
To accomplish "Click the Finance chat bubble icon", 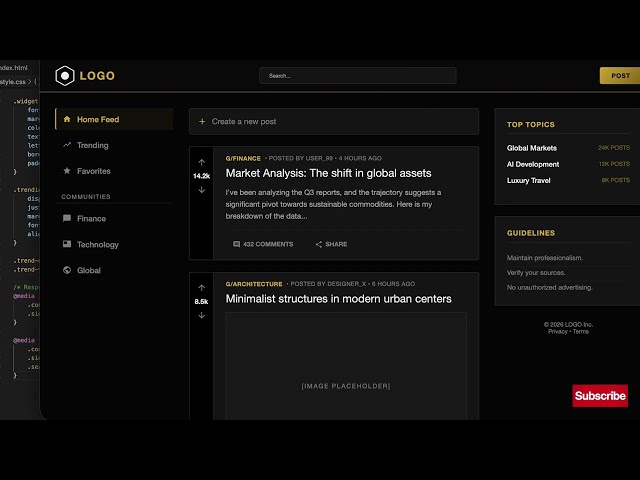I will (67, 218).
